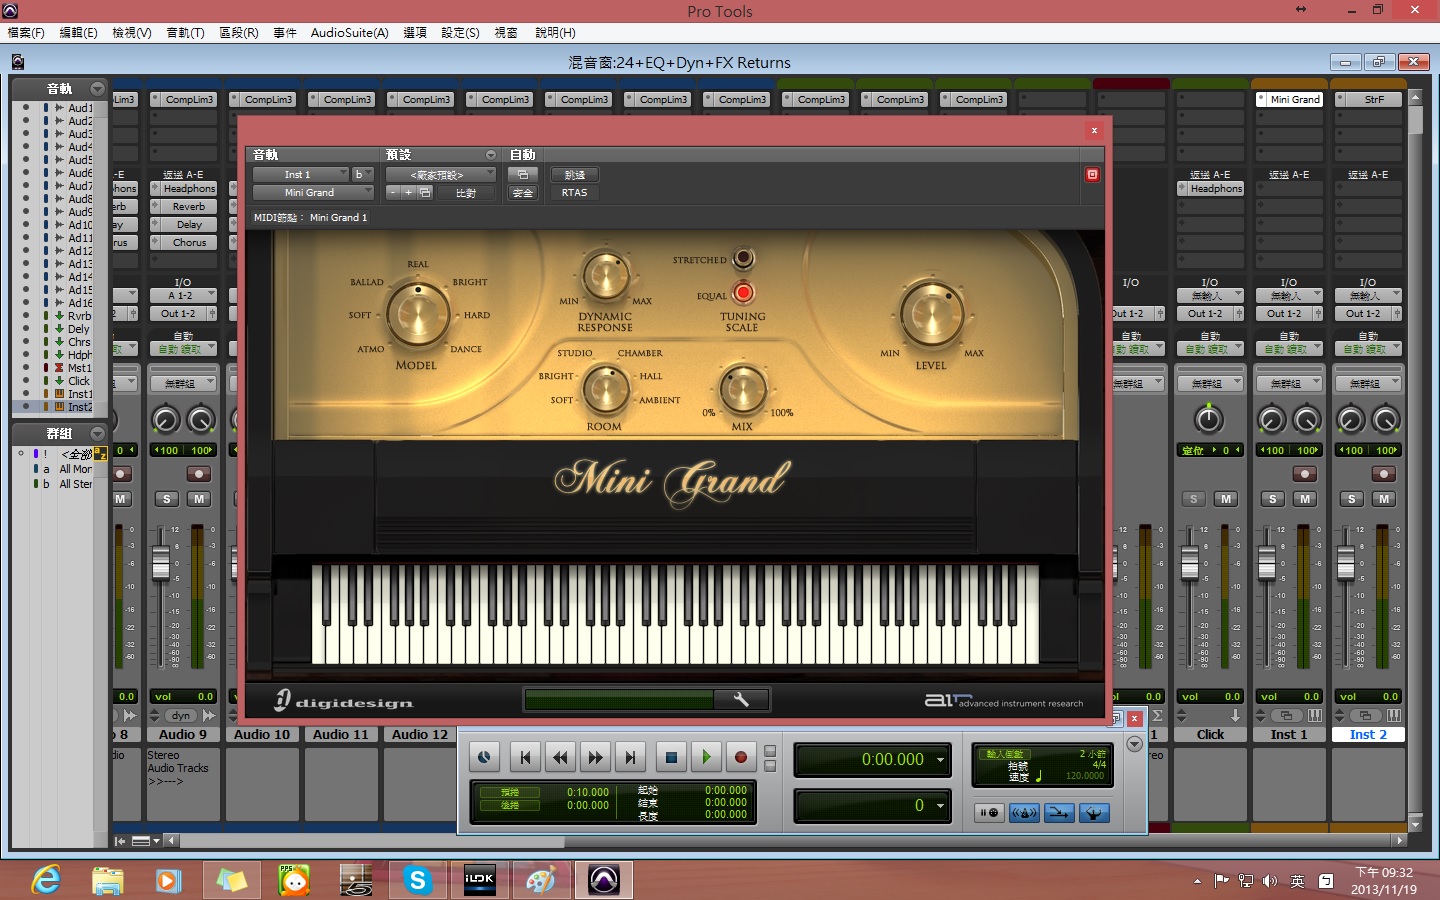Open the factory default preset dropdown
Screen dimensions: 1440x900
pos(441,174)
